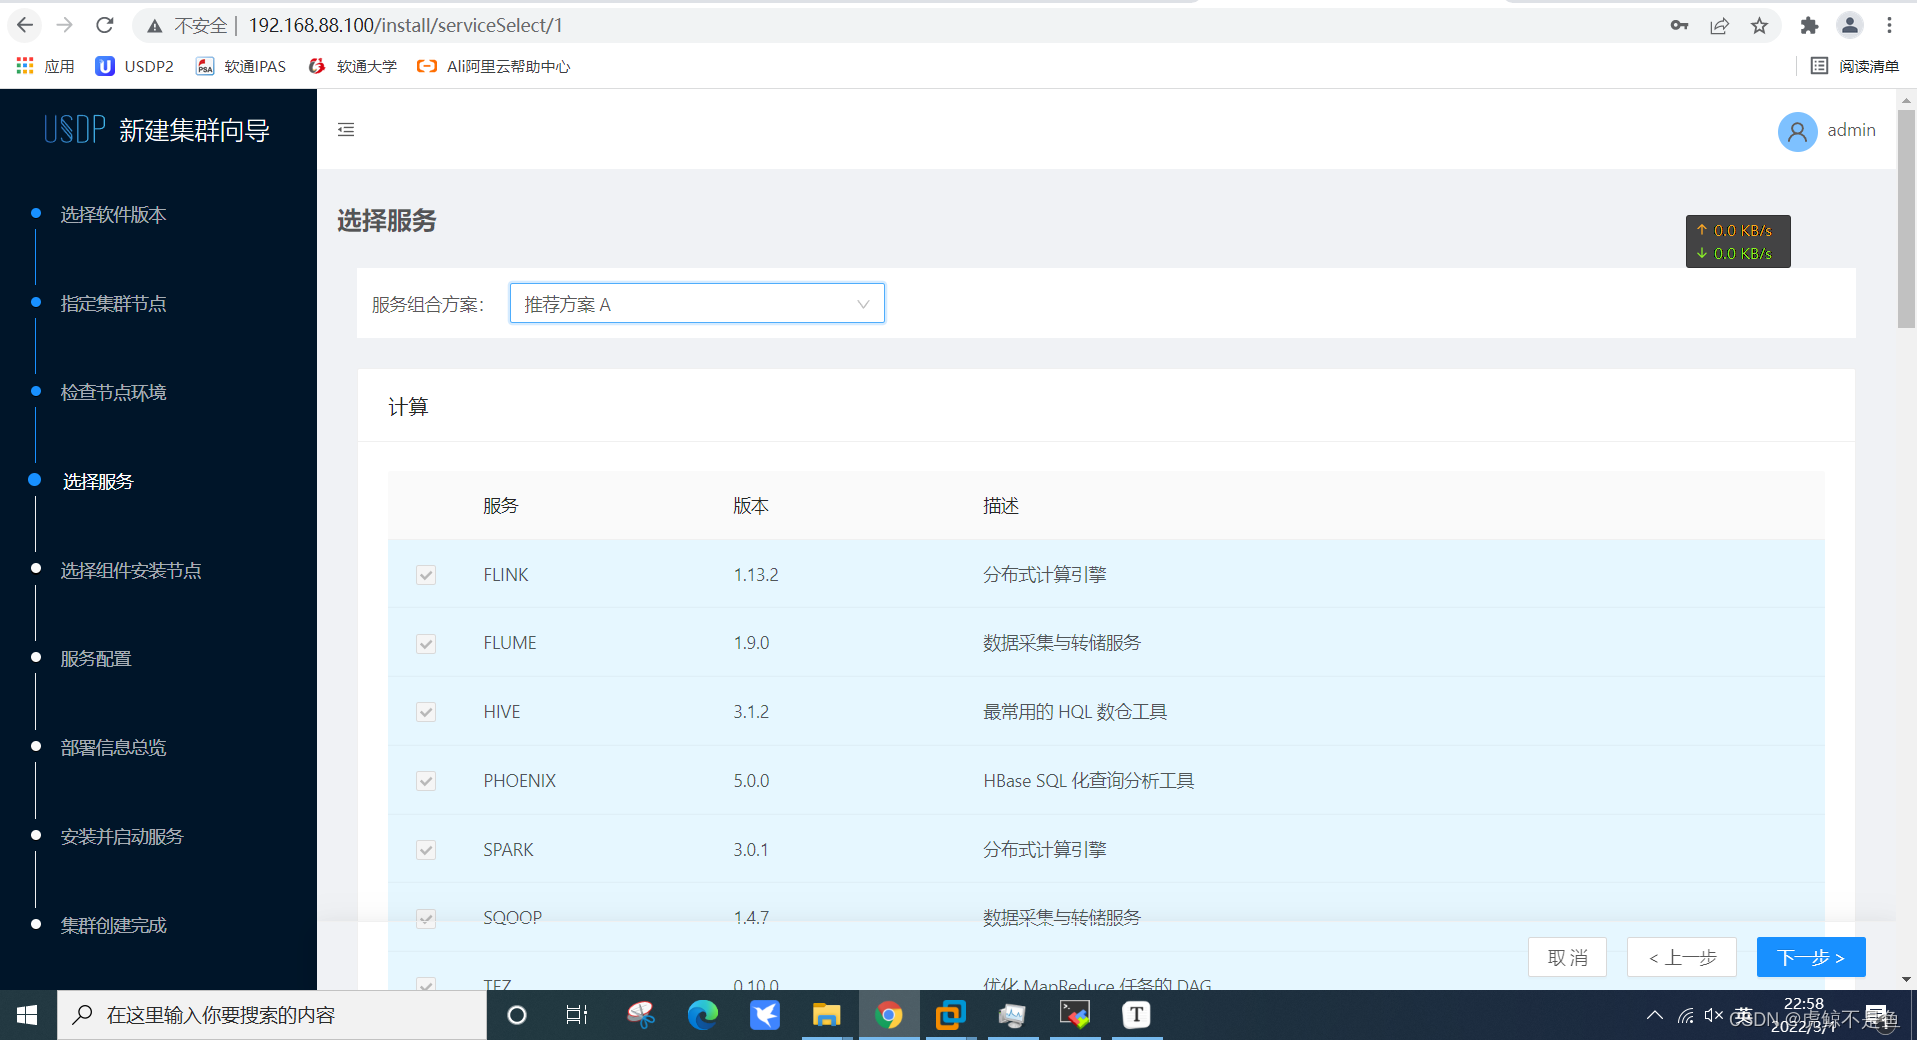
Task: Switch to Chrome in taskbar
Action: (x=888, y=1015)
